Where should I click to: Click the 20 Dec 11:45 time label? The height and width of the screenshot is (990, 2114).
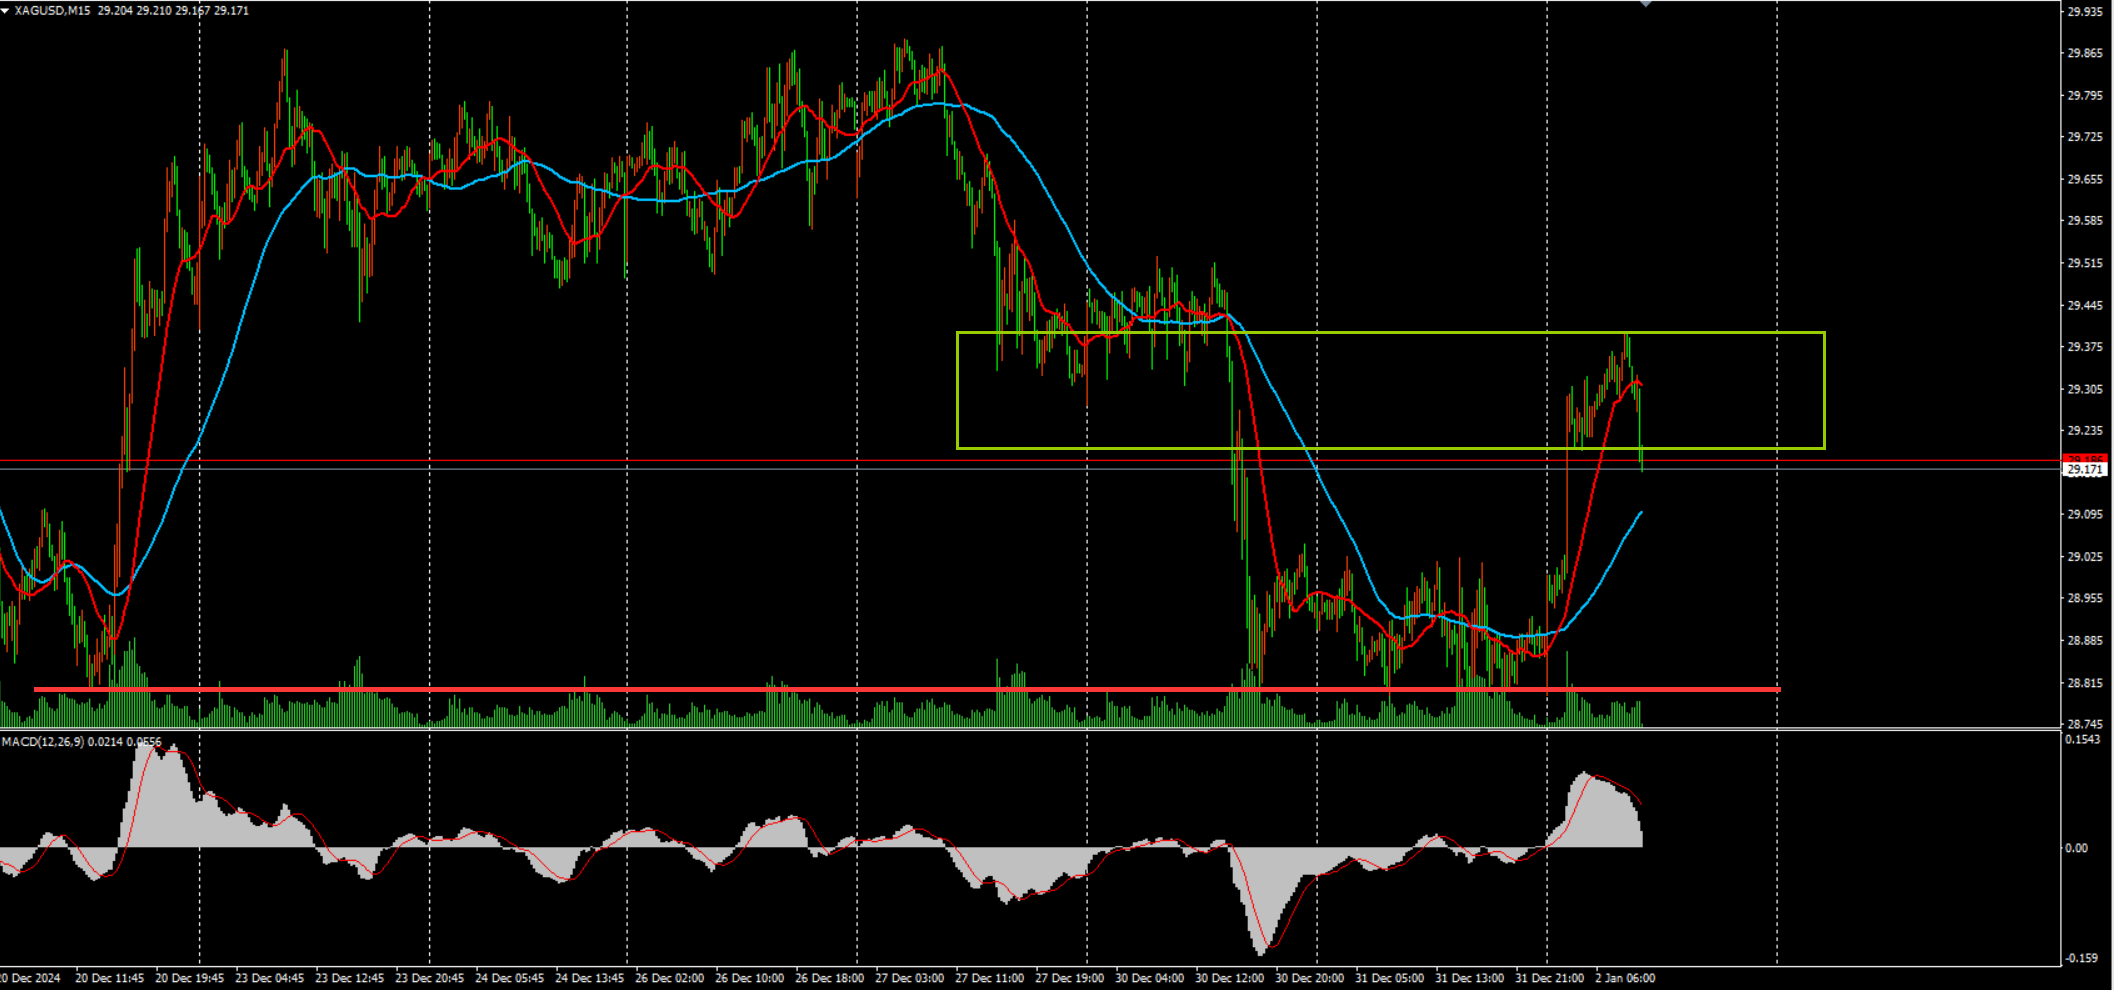click(x=109, y=978)
